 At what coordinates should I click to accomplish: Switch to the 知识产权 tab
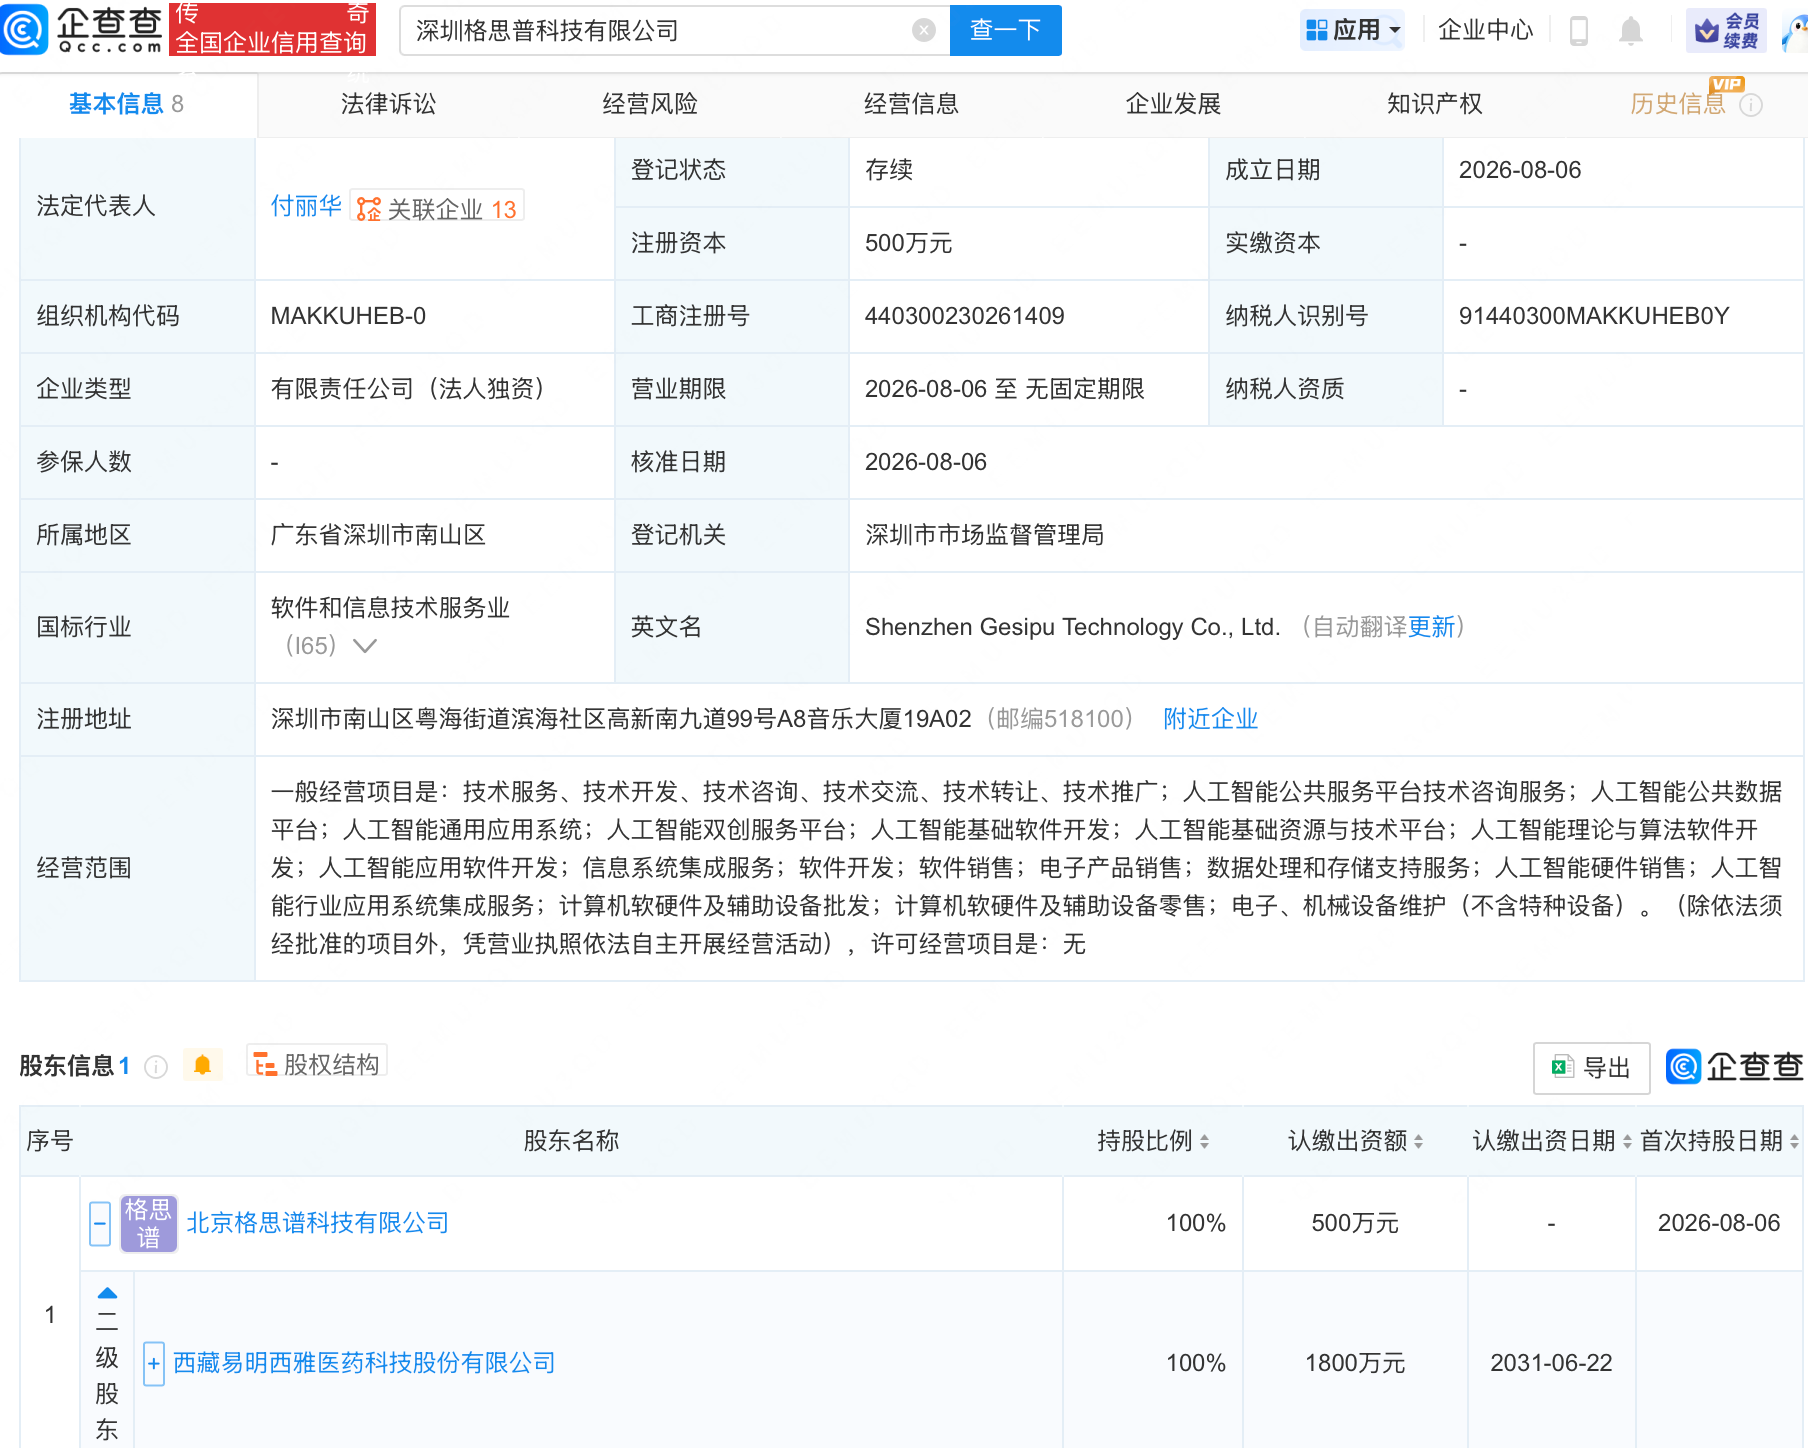coord(1434,104)
